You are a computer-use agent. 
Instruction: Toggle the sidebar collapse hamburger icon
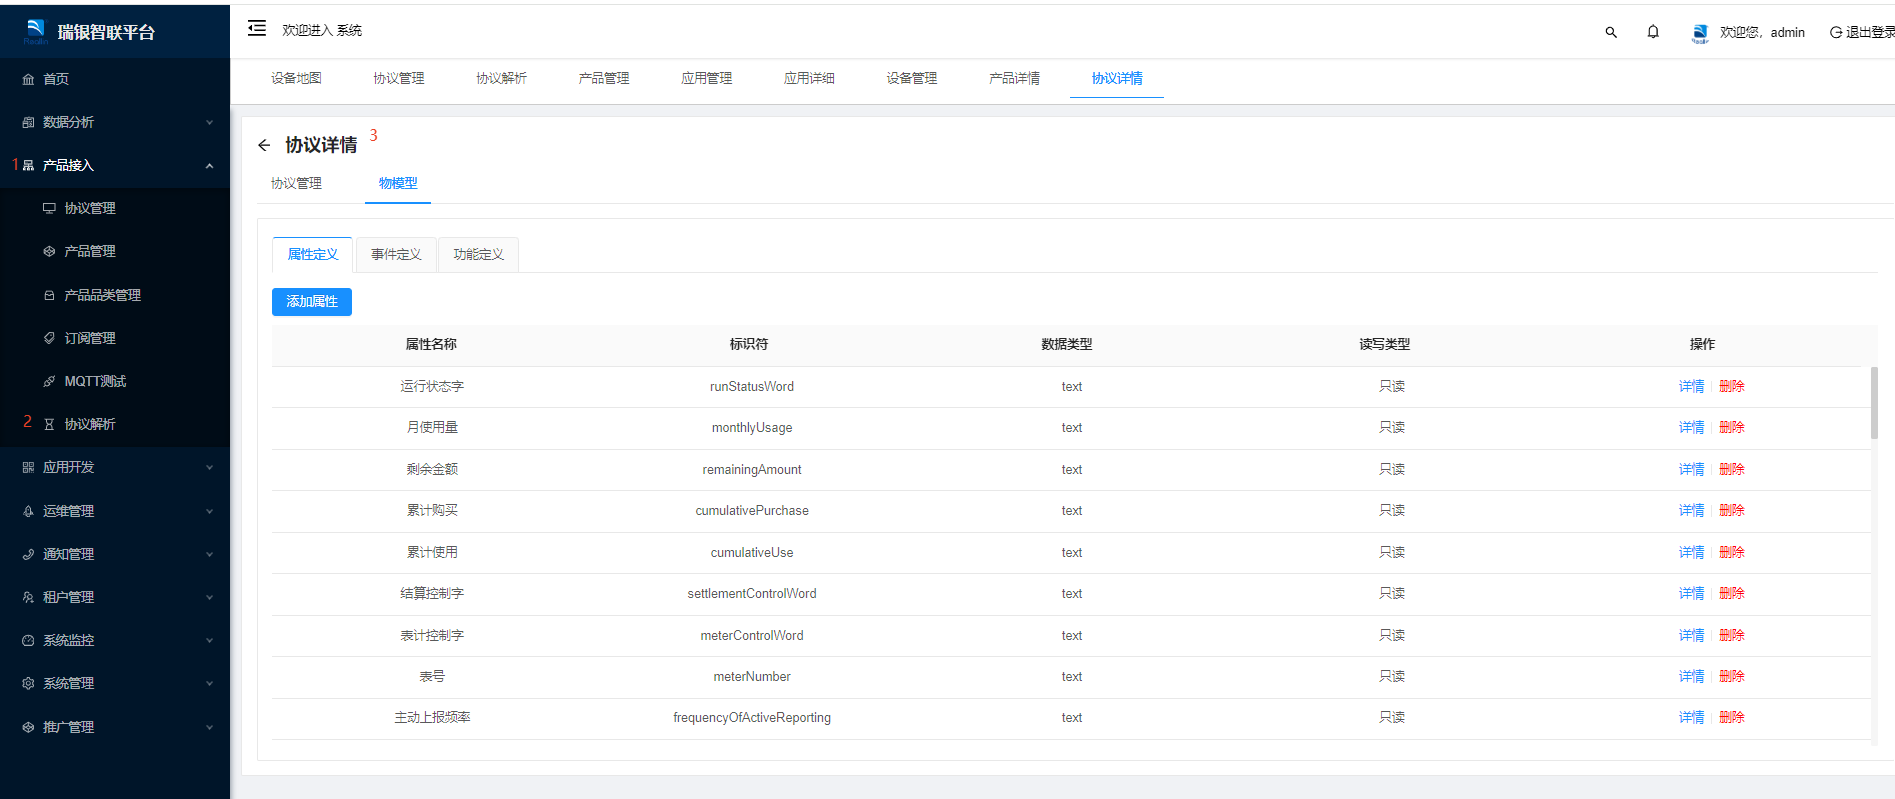(257, 29)
